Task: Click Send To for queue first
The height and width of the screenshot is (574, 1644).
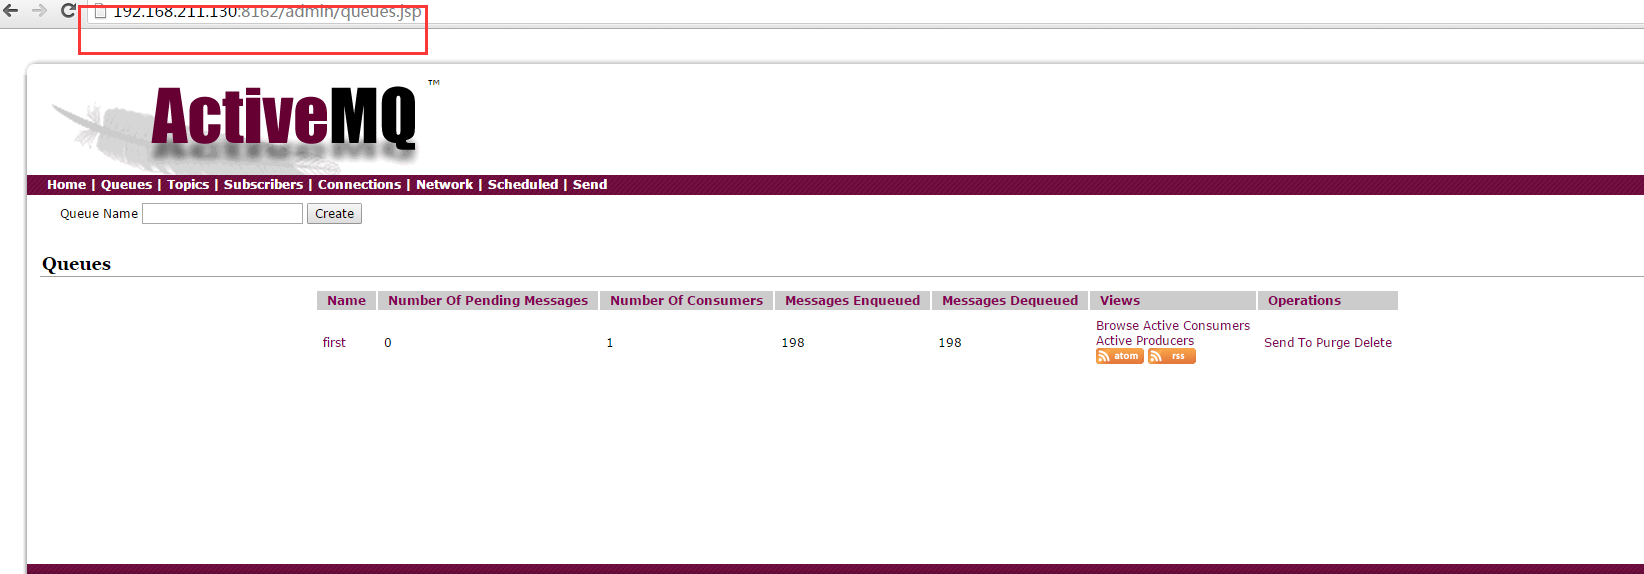Action: point(1288,343)
